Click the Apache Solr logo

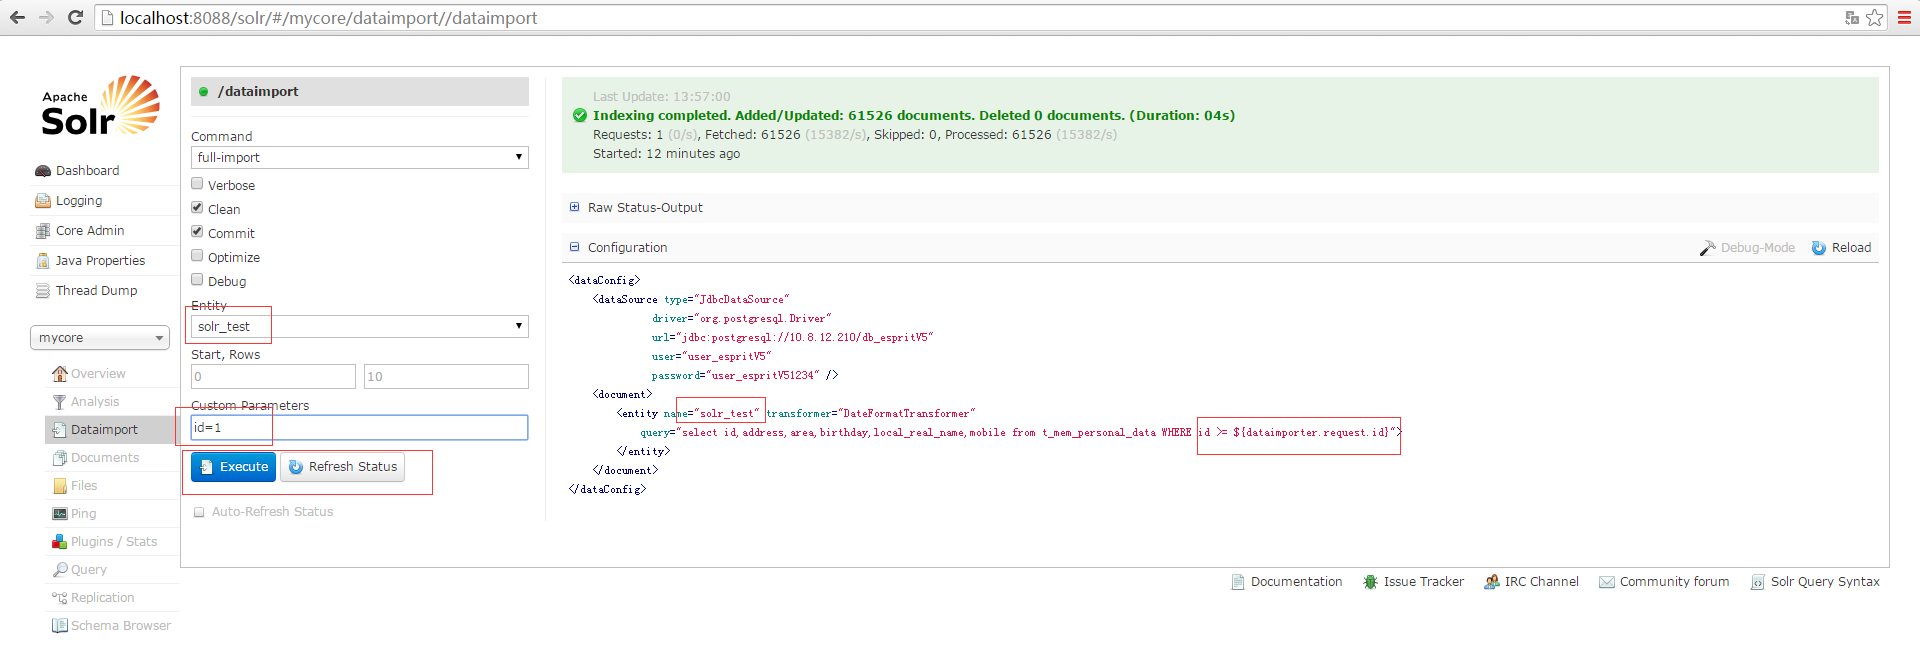[100, 106]
